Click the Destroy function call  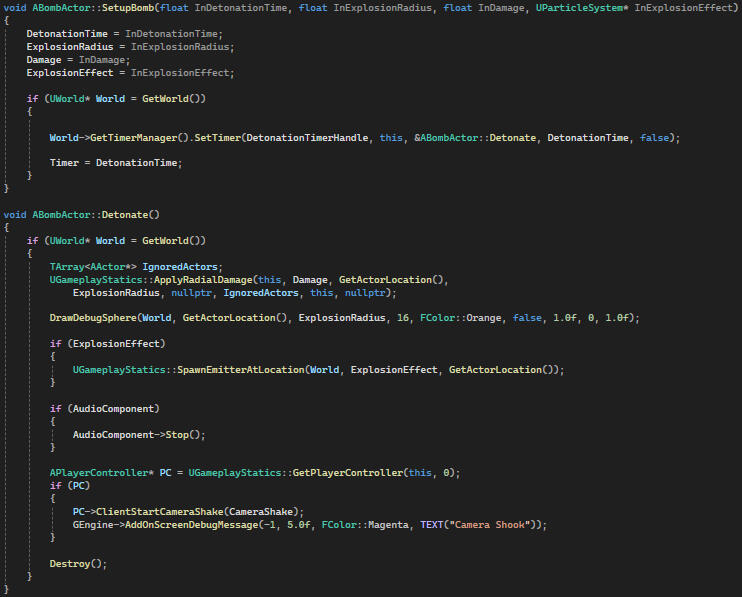click(x=72, y=563)
